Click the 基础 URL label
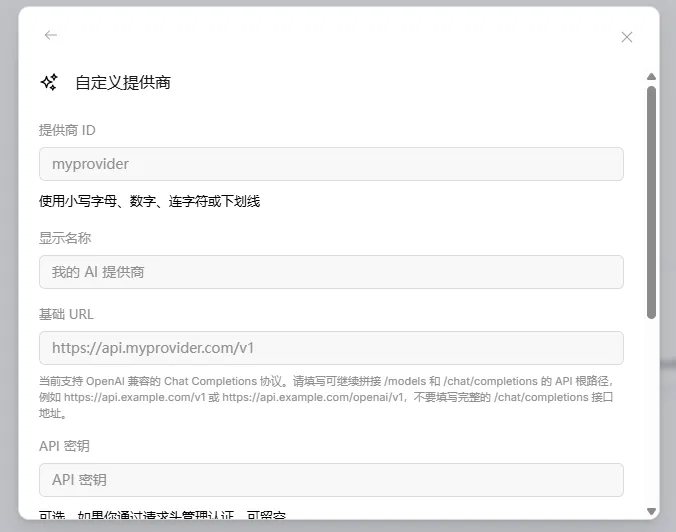 point(66,314)
